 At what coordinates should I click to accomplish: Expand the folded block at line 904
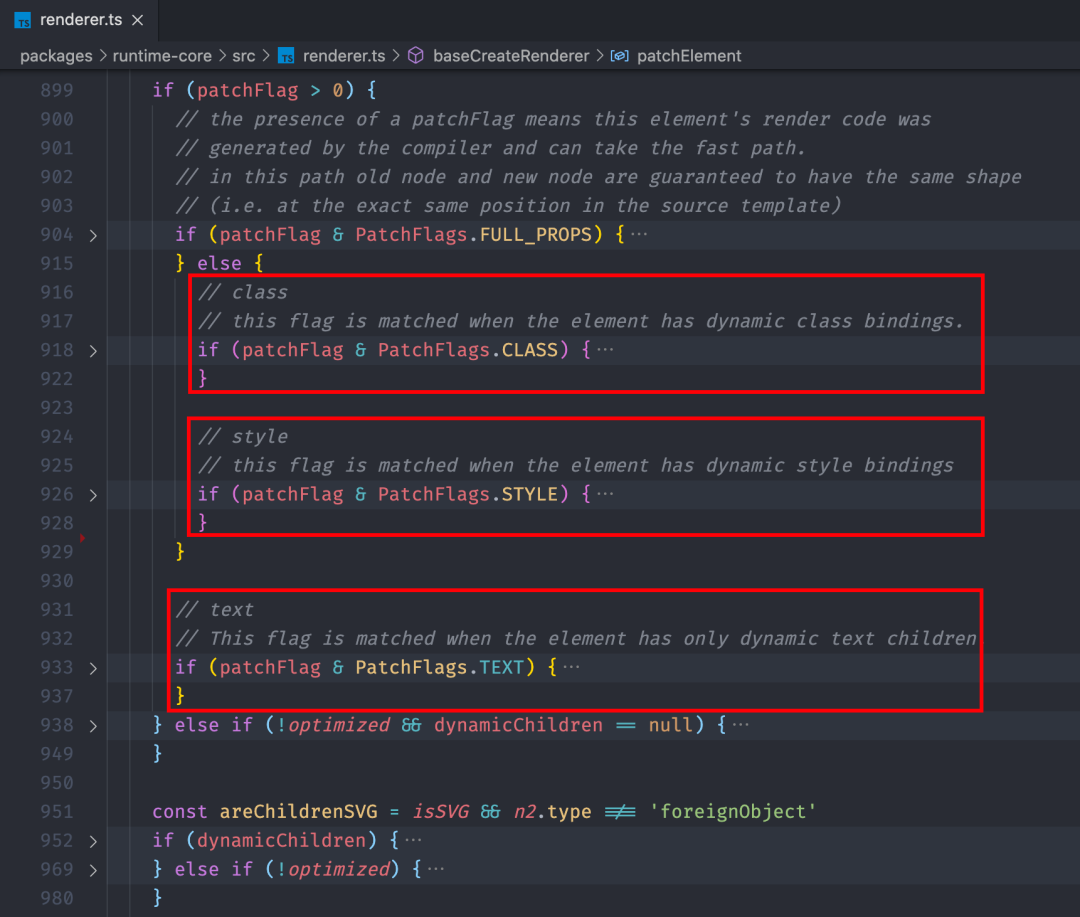click(93, 236)
